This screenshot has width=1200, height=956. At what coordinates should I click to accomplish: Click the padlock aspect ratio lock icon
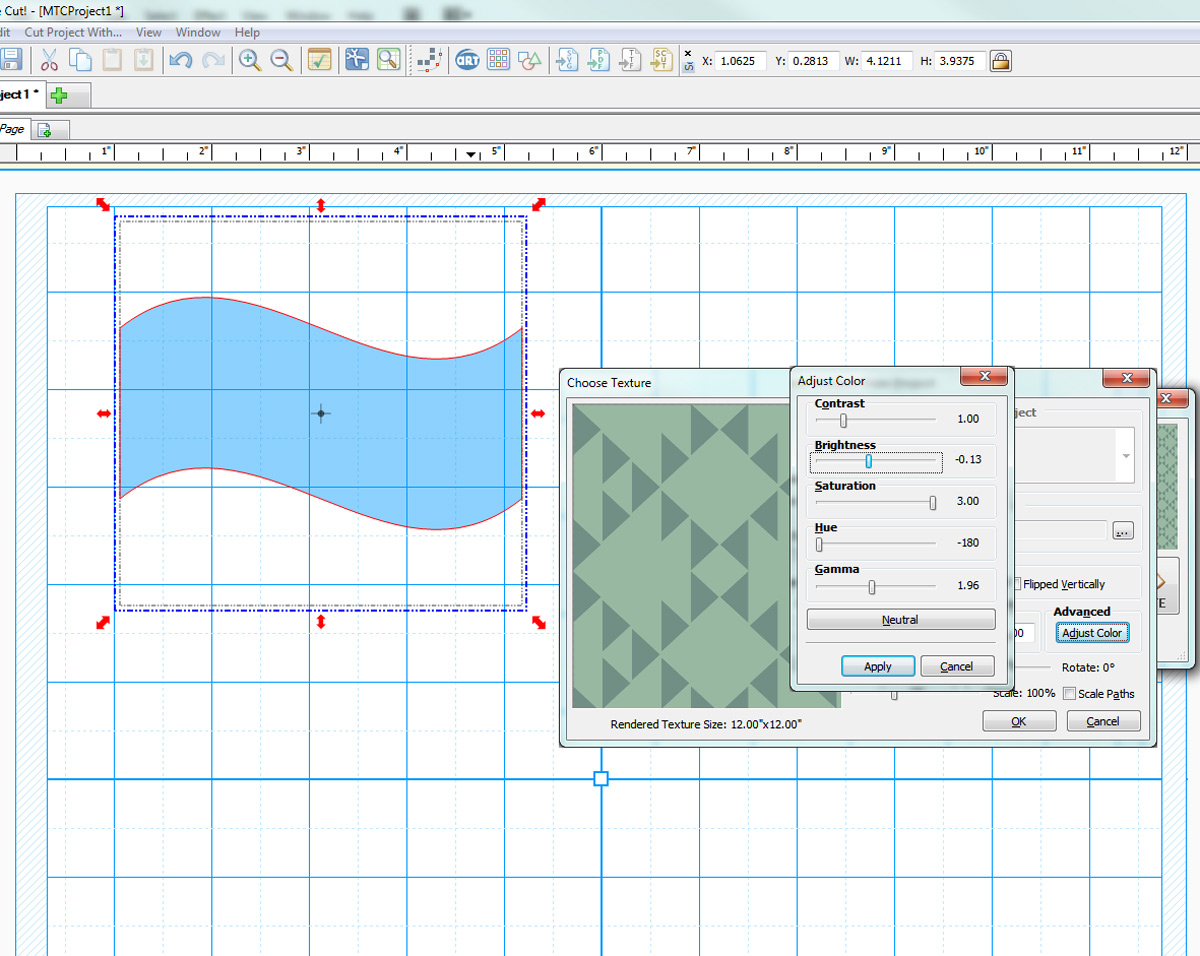[x=999, y=61]
